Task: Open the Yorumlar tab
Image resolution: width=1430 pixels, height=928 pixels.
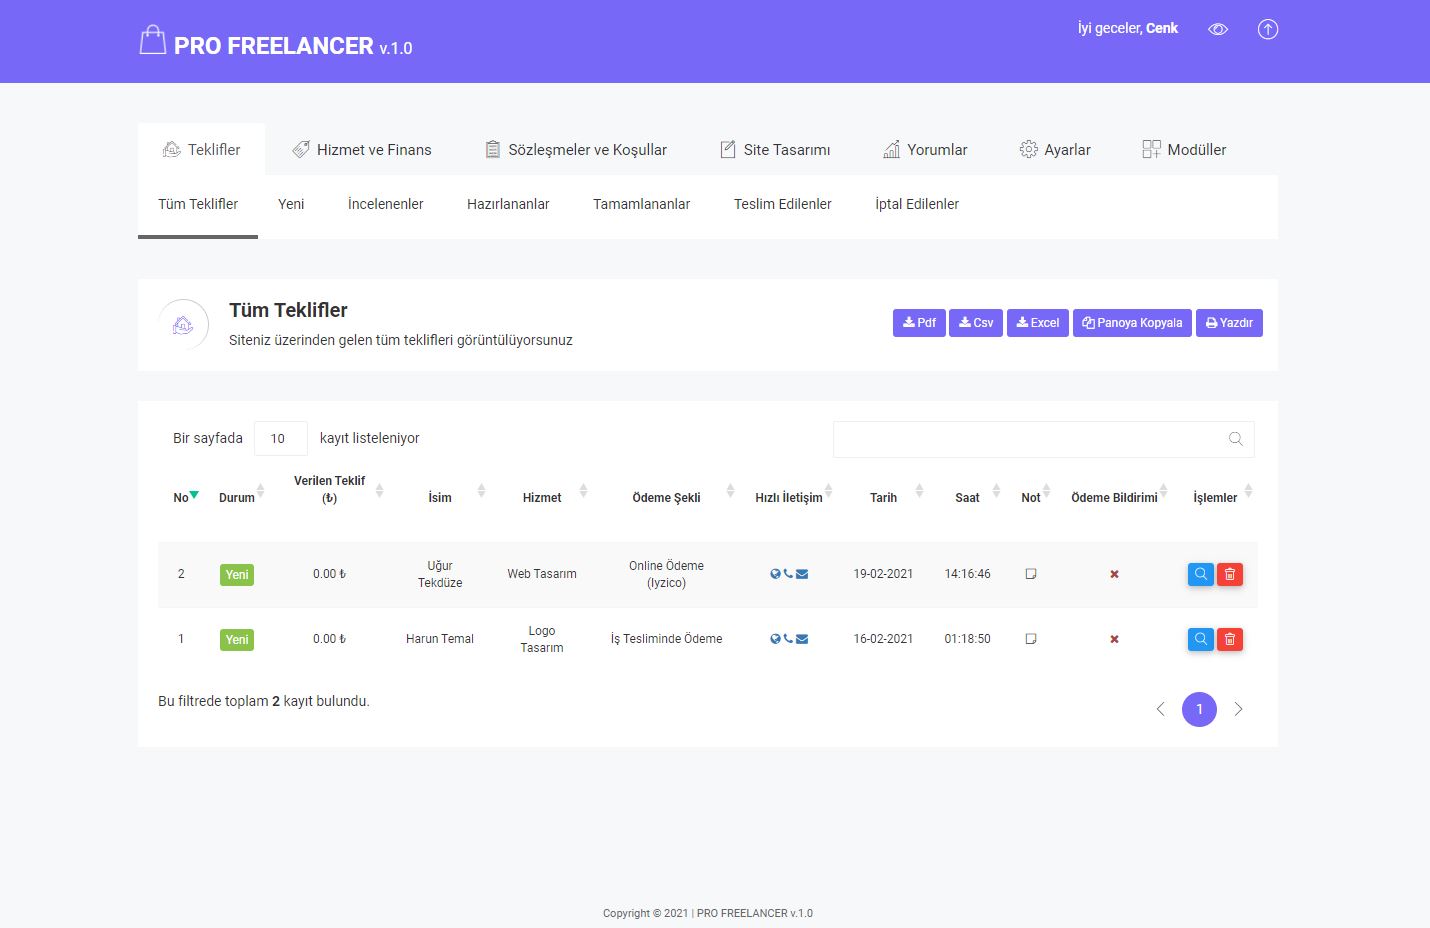Action: (x=925, y=149)
